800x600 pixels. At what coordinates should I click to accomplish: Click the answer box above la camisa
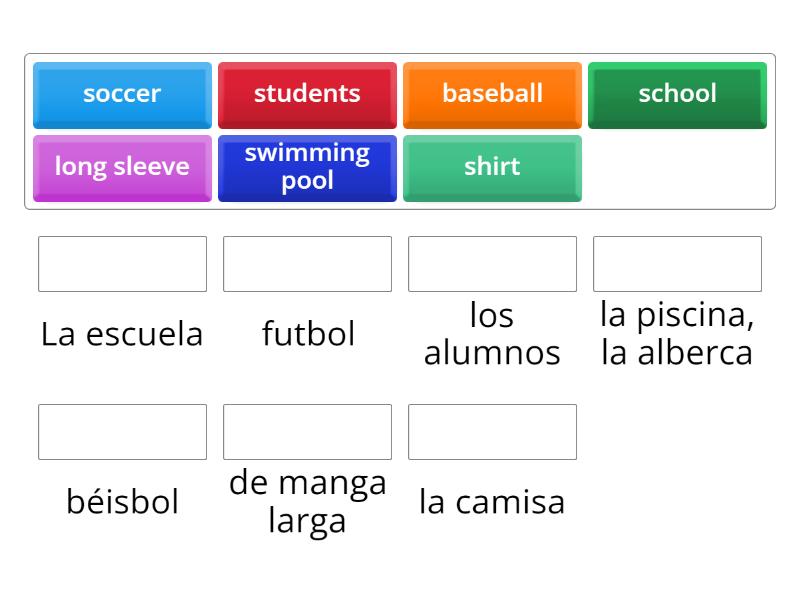click(492, 432)
